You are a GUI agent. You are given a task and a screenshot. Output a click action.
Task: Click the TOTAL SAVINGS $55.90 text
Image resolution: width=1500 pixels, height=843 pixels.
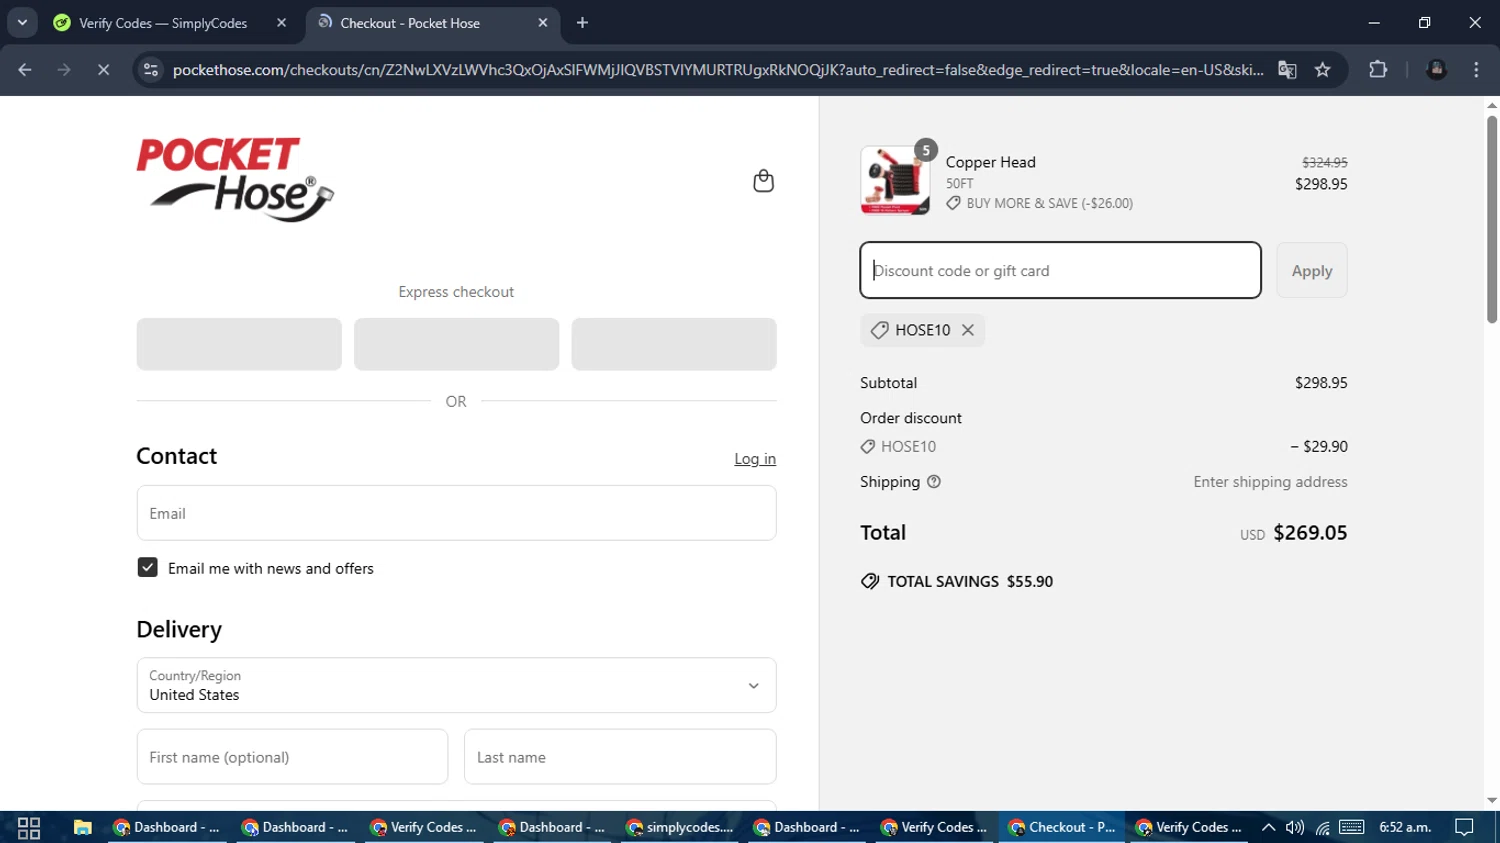click(x=970, y=582)
